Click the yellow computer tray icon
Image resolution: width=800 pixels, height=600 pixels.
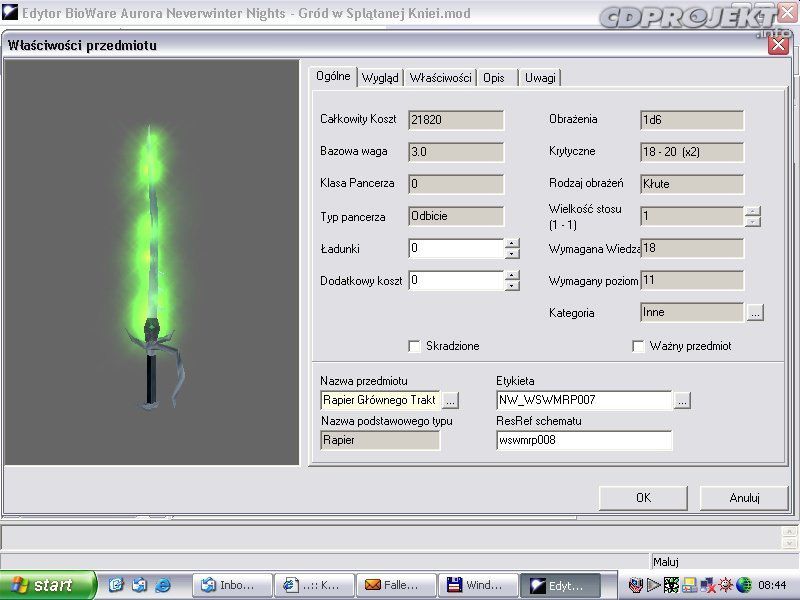(690, 585)
